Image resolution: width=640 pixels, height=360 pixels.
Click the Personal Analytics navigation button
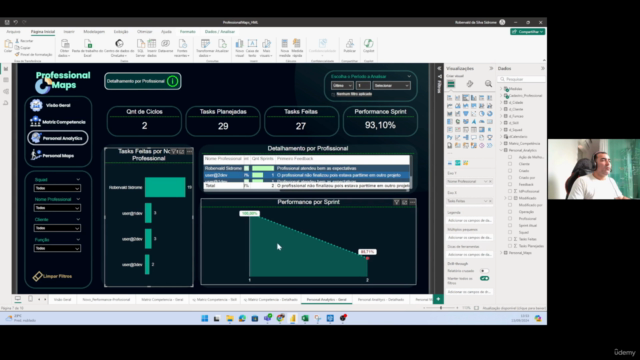58,138
